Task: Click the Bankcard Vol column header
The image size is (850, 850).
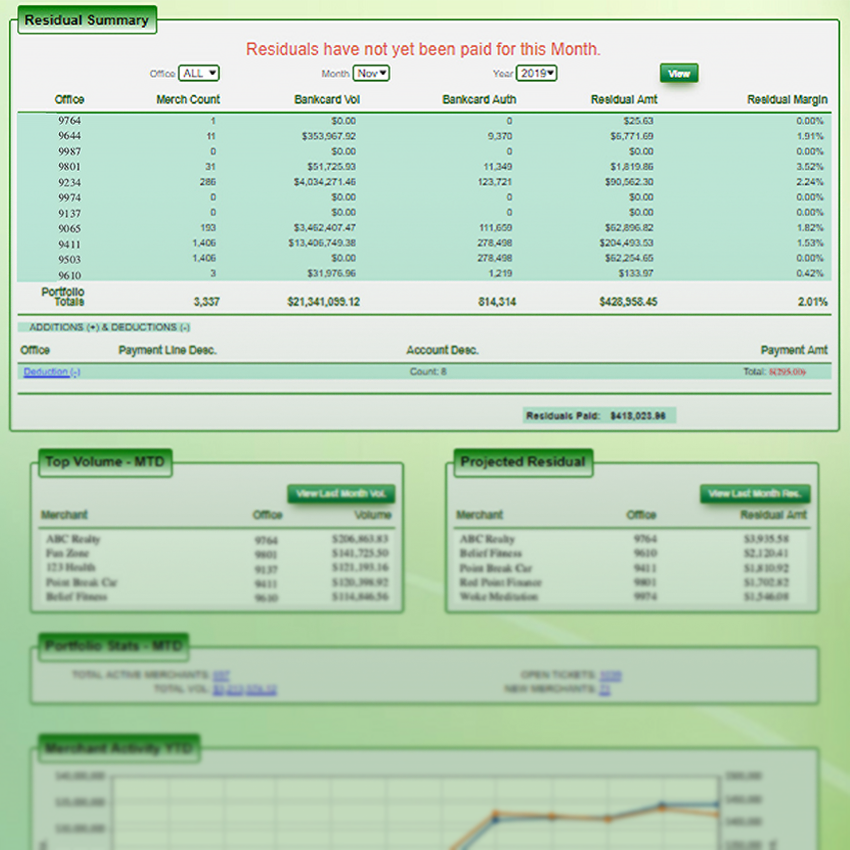Action: tap(327, 100)
